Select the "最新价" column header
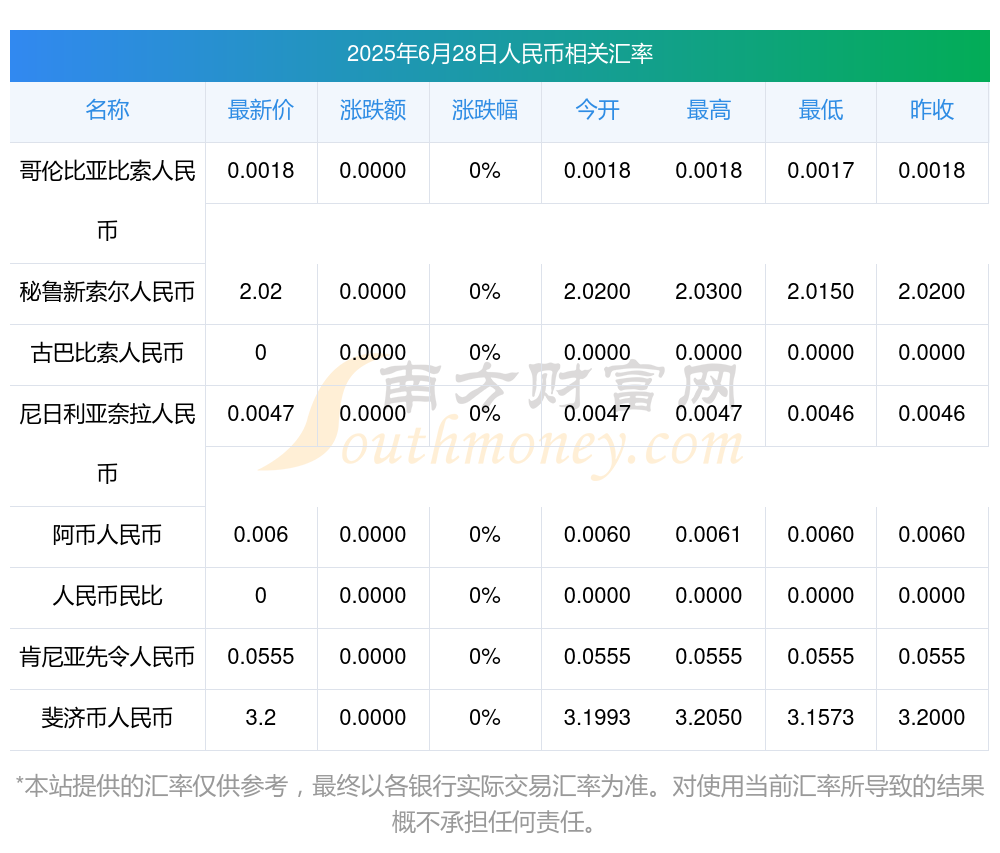 pos(261,110)
